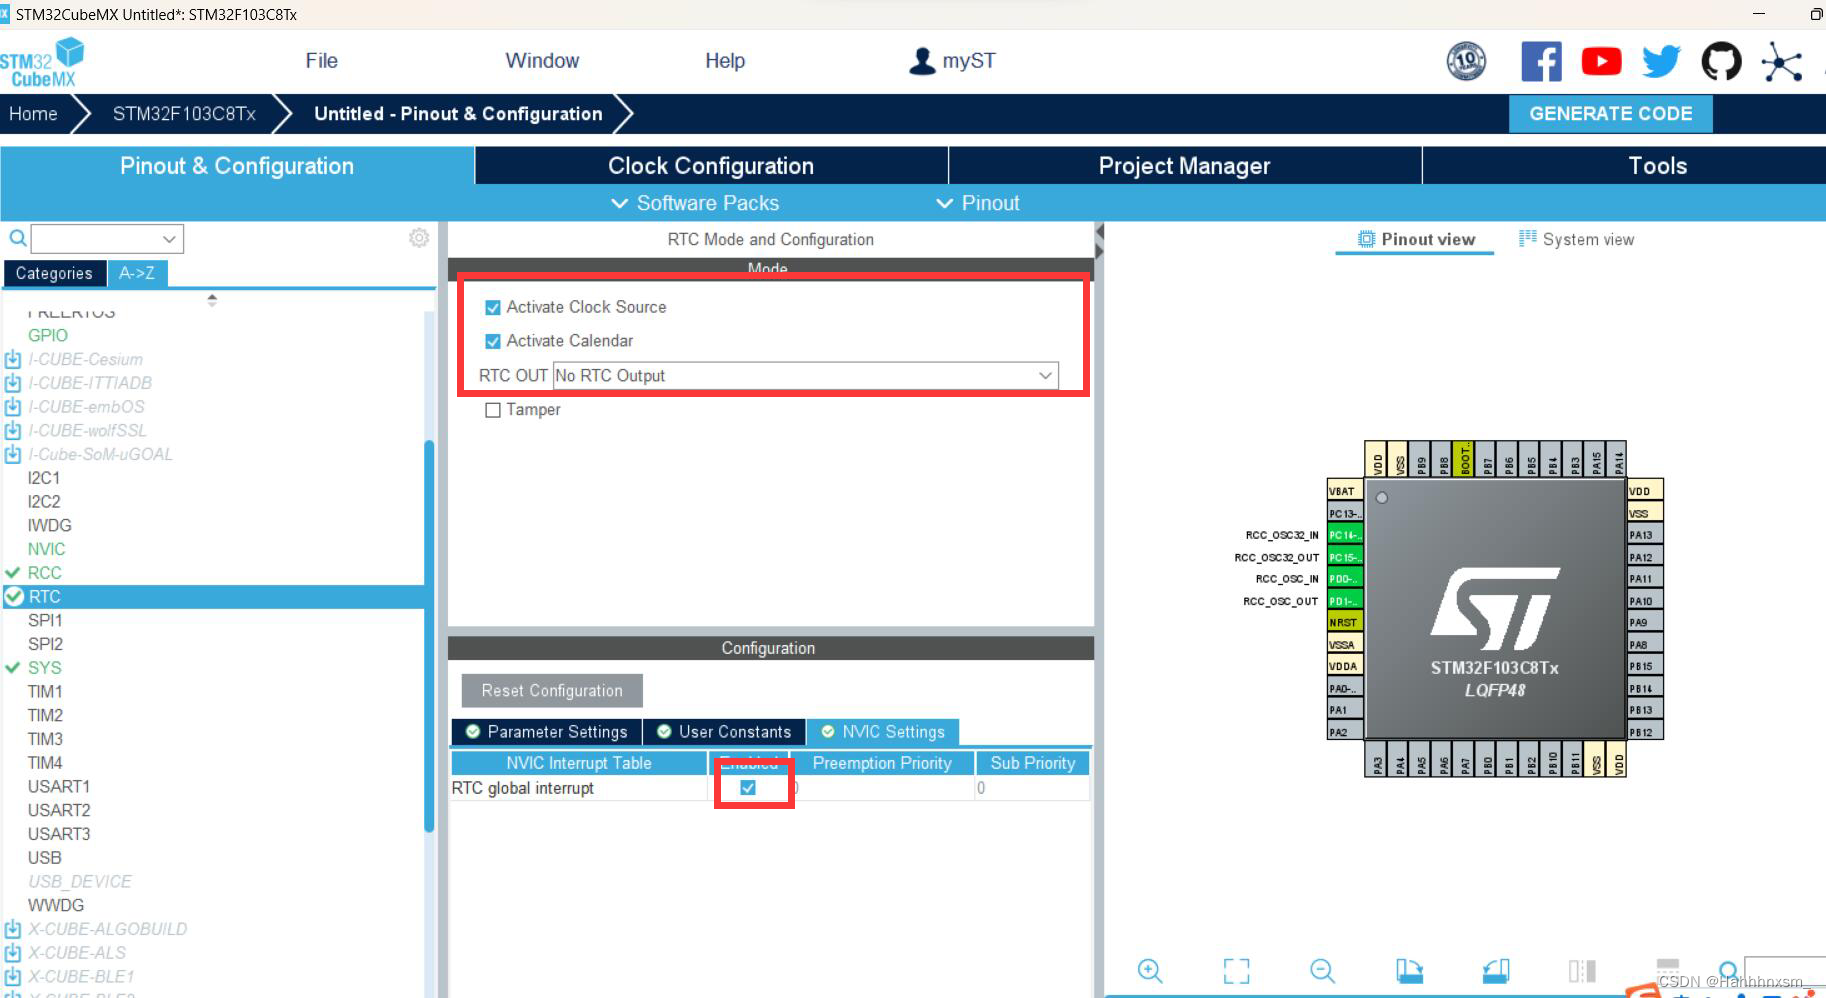Click STM32F103C8Tx breadcrumb
1826x998 pixels.
pos(184,114)
